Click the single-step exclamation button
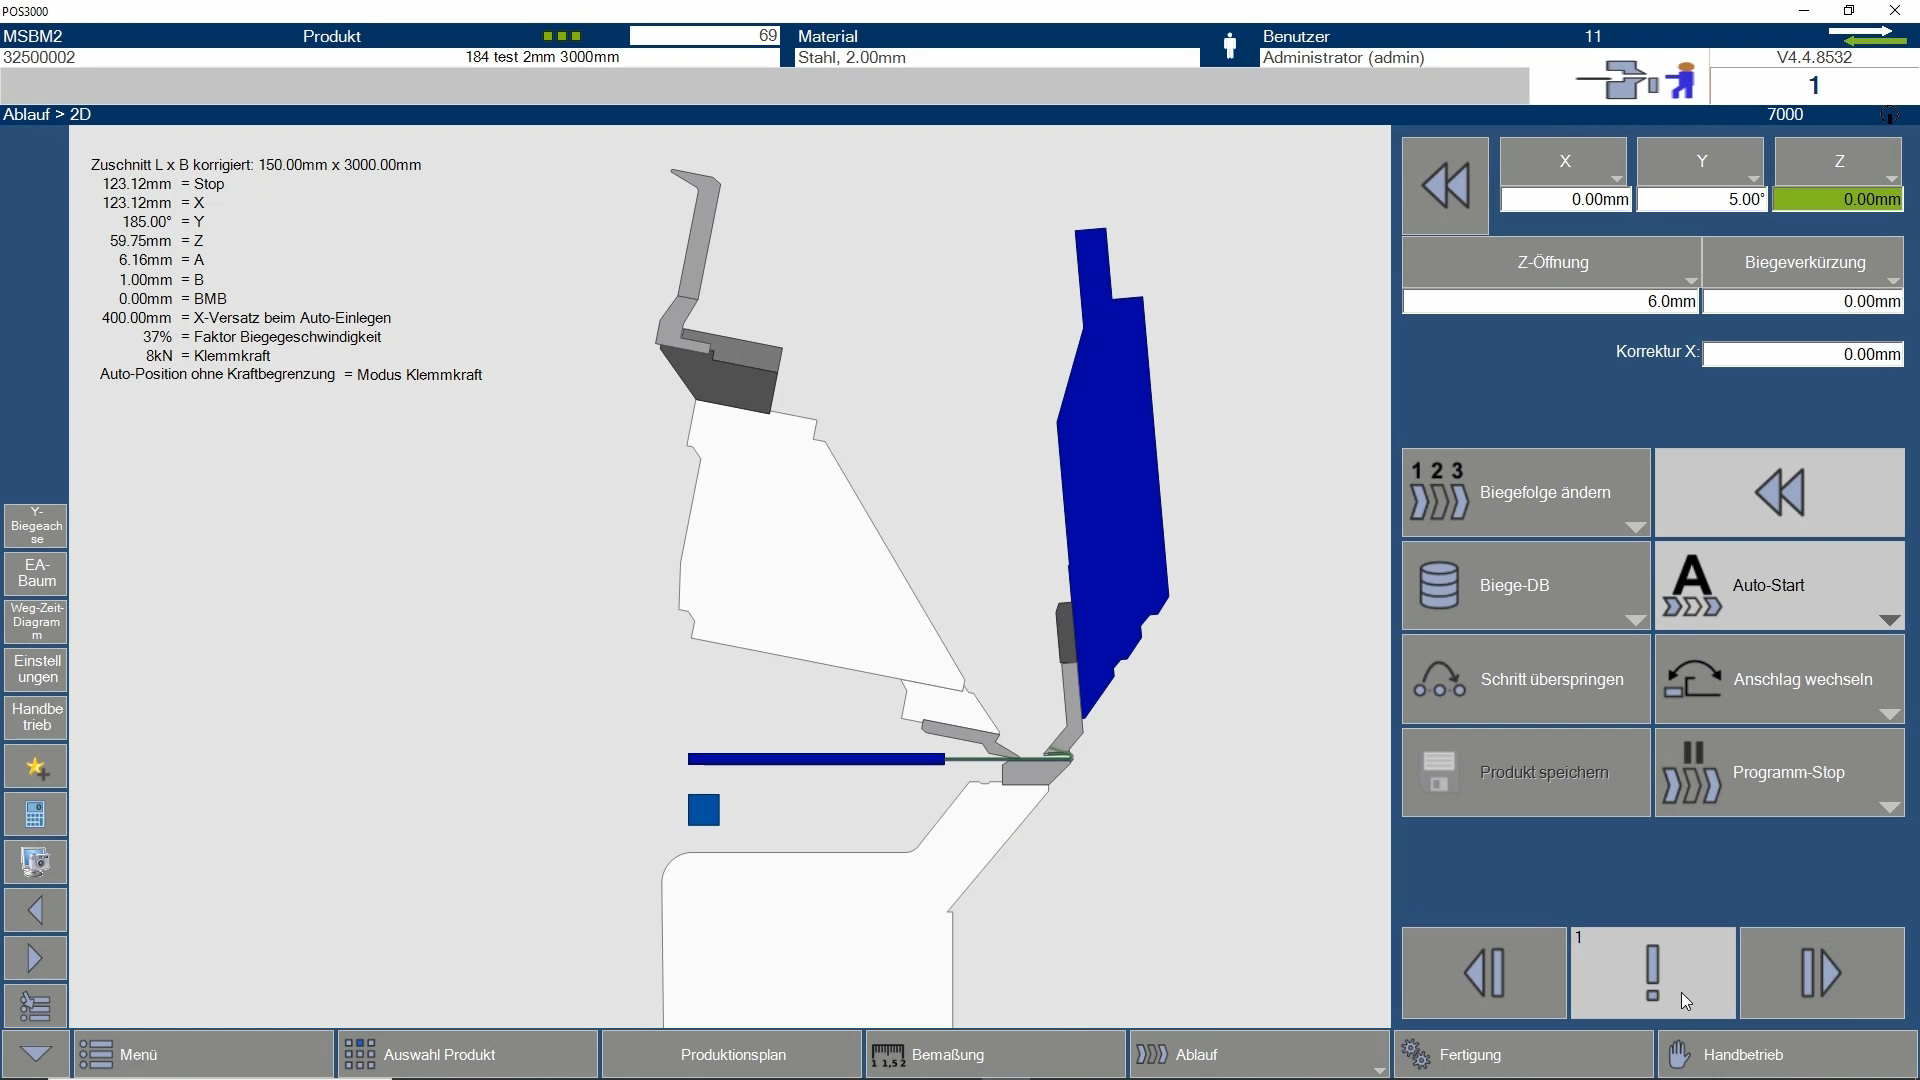Viewport: 1920px width, 1080px height. [x=1652, y=973]
